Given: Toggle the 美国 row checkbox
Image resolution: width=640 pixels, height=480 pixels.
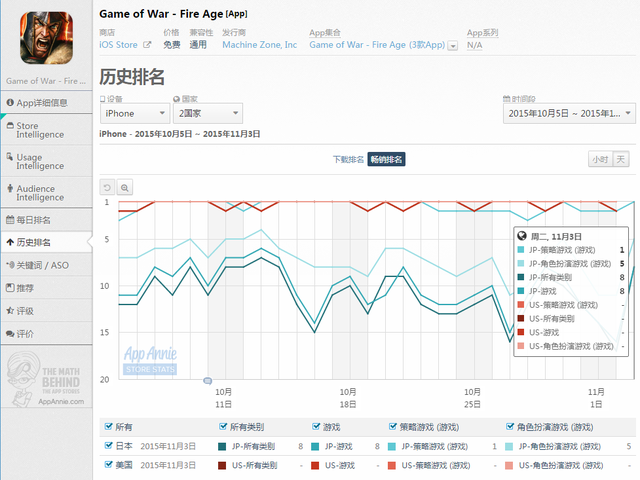Looking at the screenshot, I should pos(108,464).
